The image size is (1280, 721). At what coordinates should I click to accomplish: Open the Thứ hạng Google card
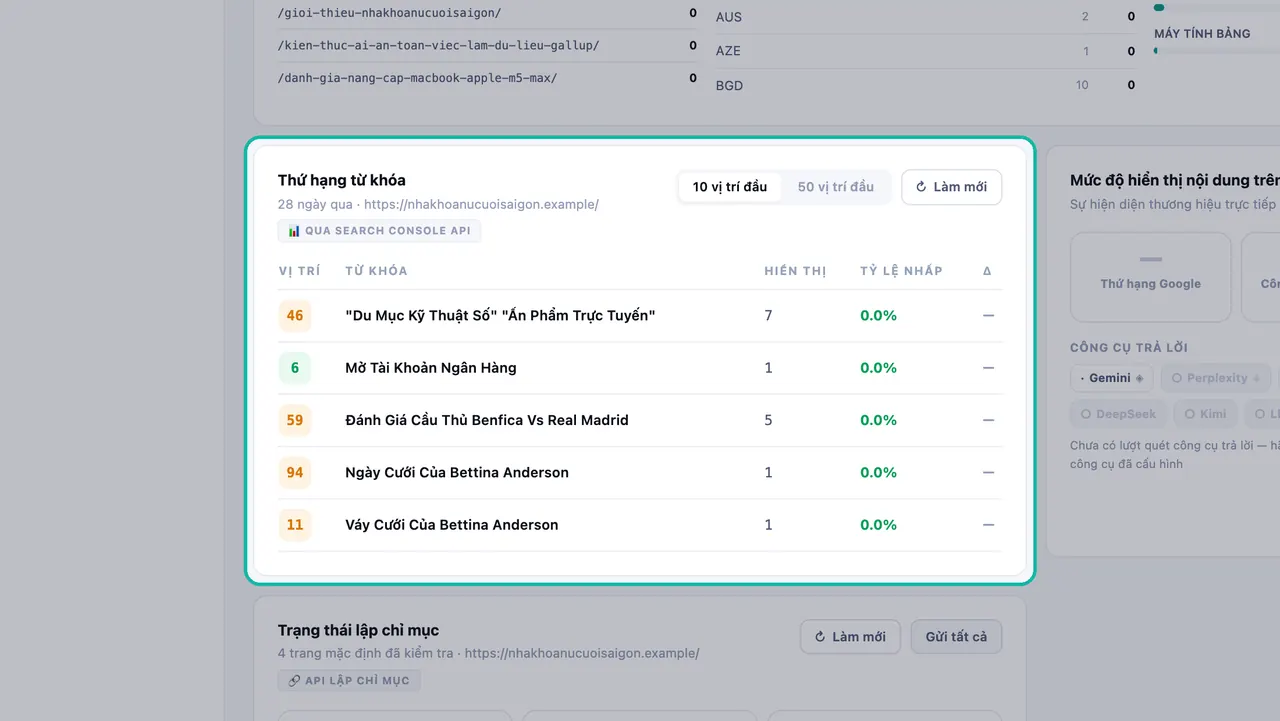[x=1151, y=277]
